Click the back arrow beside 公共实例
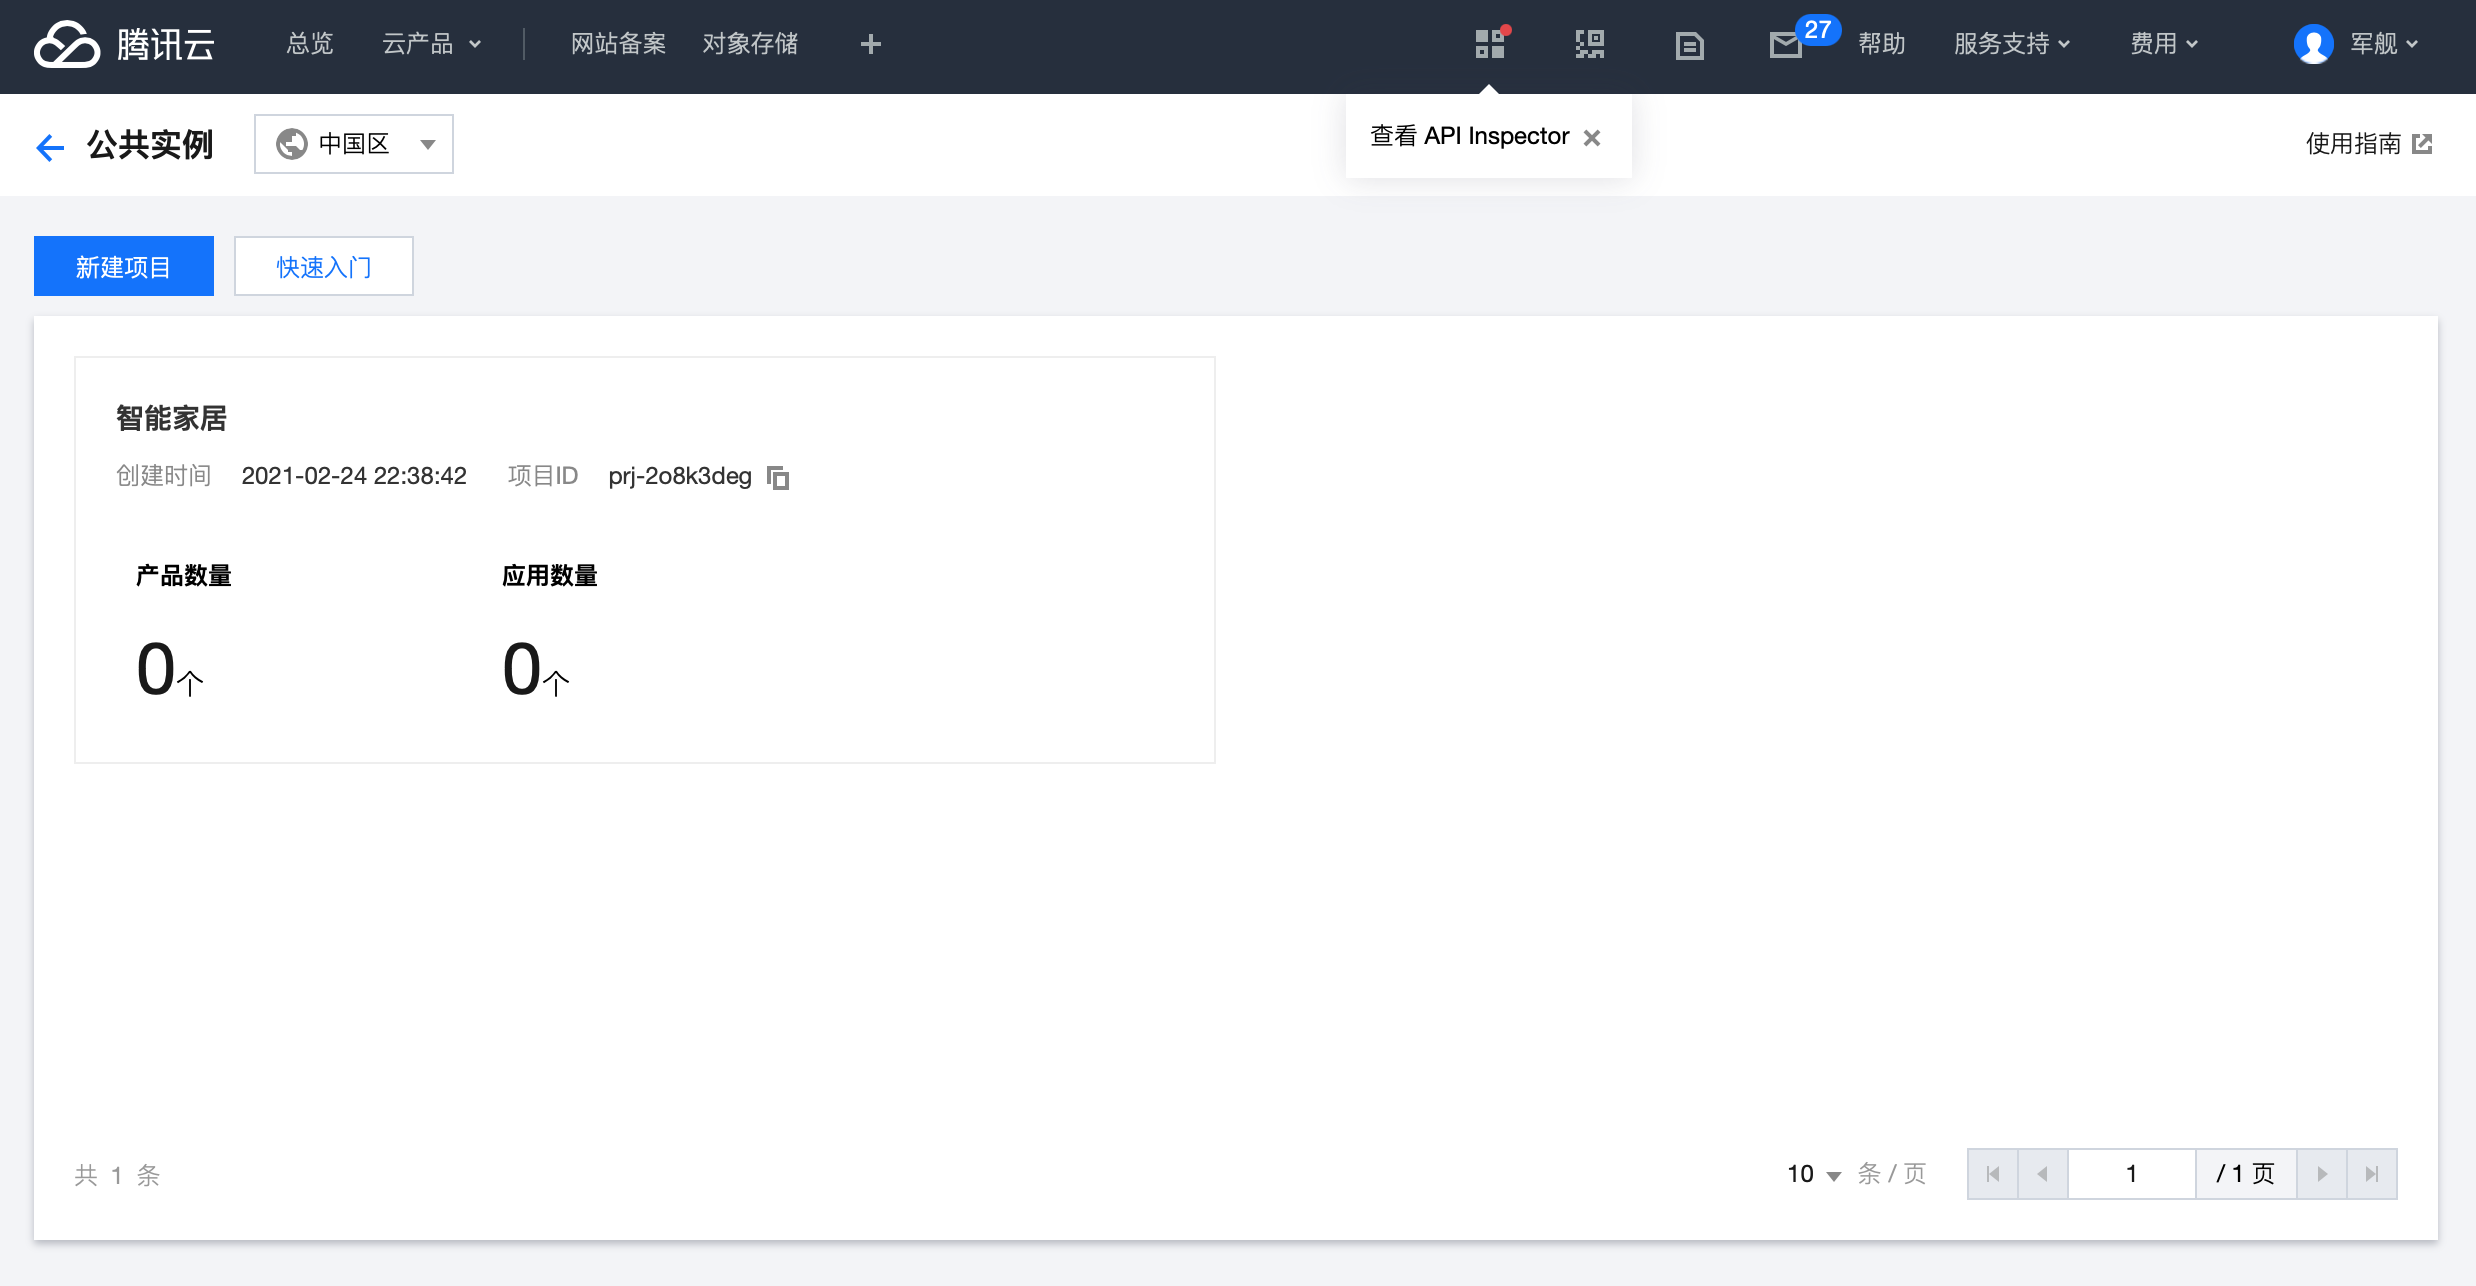The height and width of the screenshot is (1286, 2476). [x=50, y=147]
